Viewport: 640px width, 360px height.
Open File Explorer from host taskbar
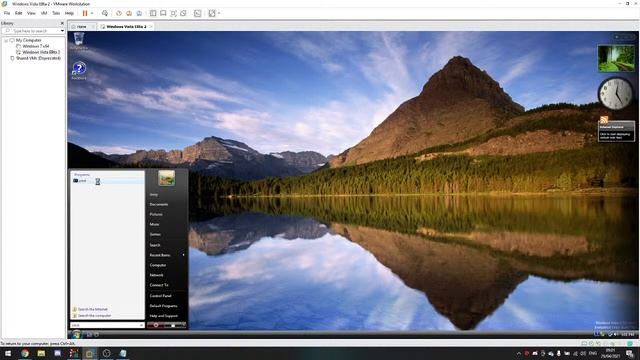[x=41, y=353]
